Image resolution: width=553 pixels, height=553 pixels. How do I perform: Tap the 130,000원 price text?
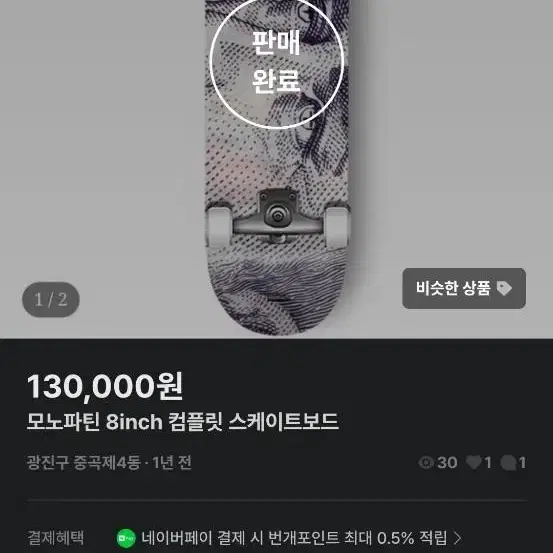(105, 386)
